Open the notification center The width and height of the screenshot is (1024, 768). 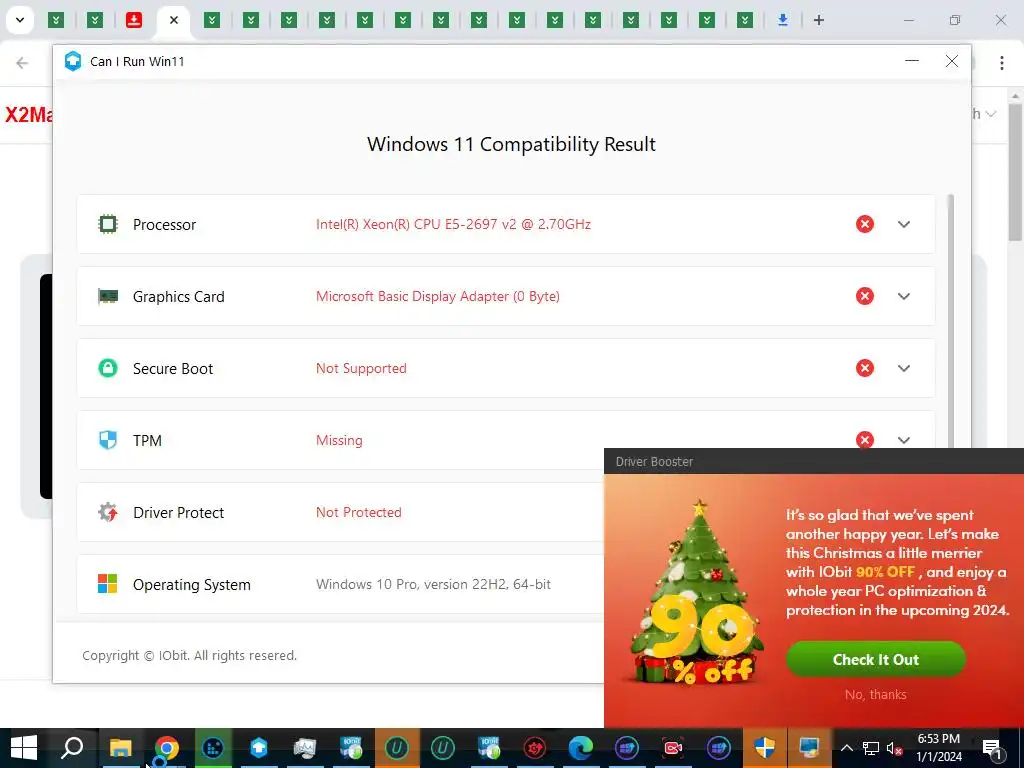click(x=992, y=748)
